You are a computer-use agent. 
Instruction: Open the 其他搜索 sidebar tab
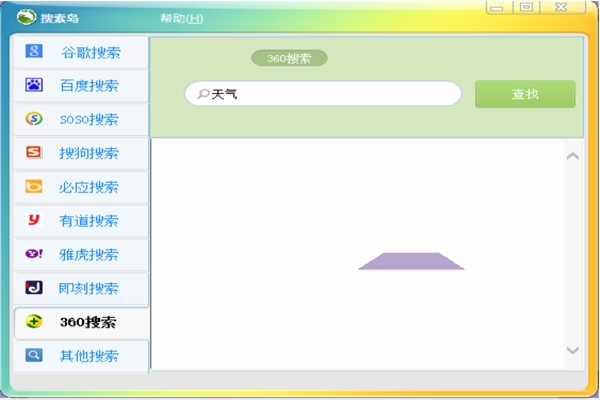point(82,356)
